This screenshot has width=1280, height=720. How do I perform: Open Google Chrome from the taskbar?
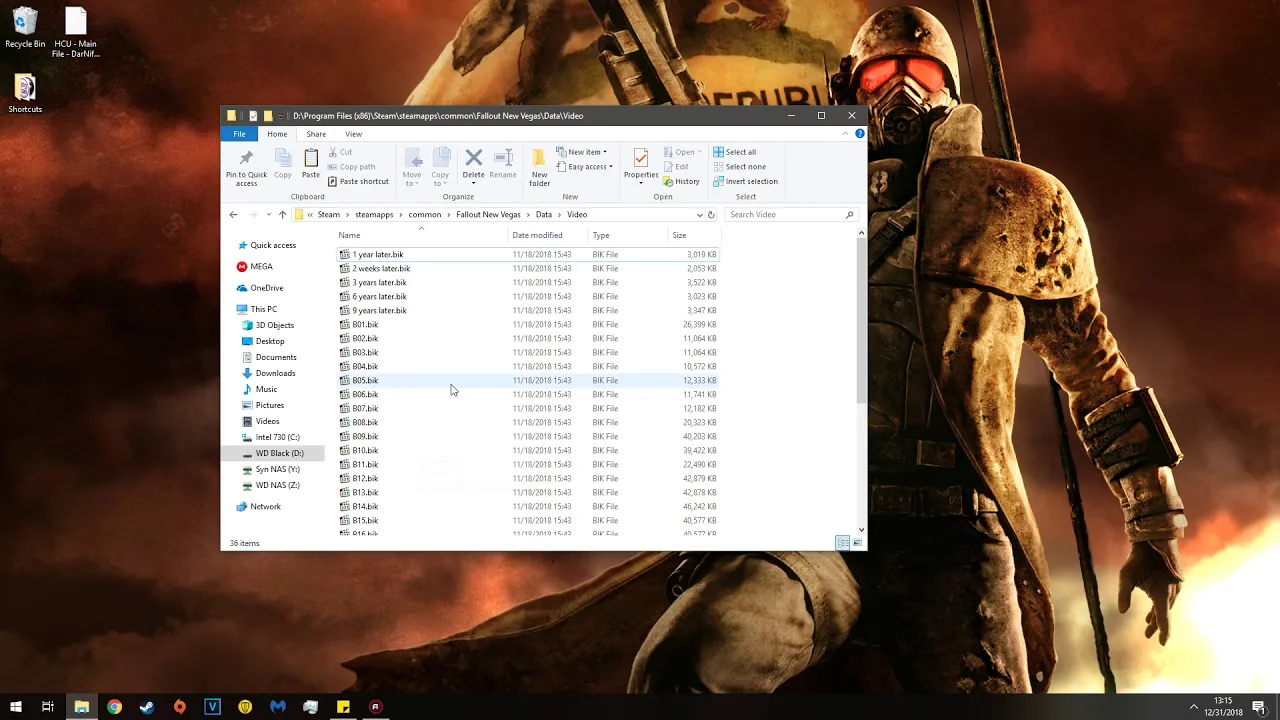point(114,707)
